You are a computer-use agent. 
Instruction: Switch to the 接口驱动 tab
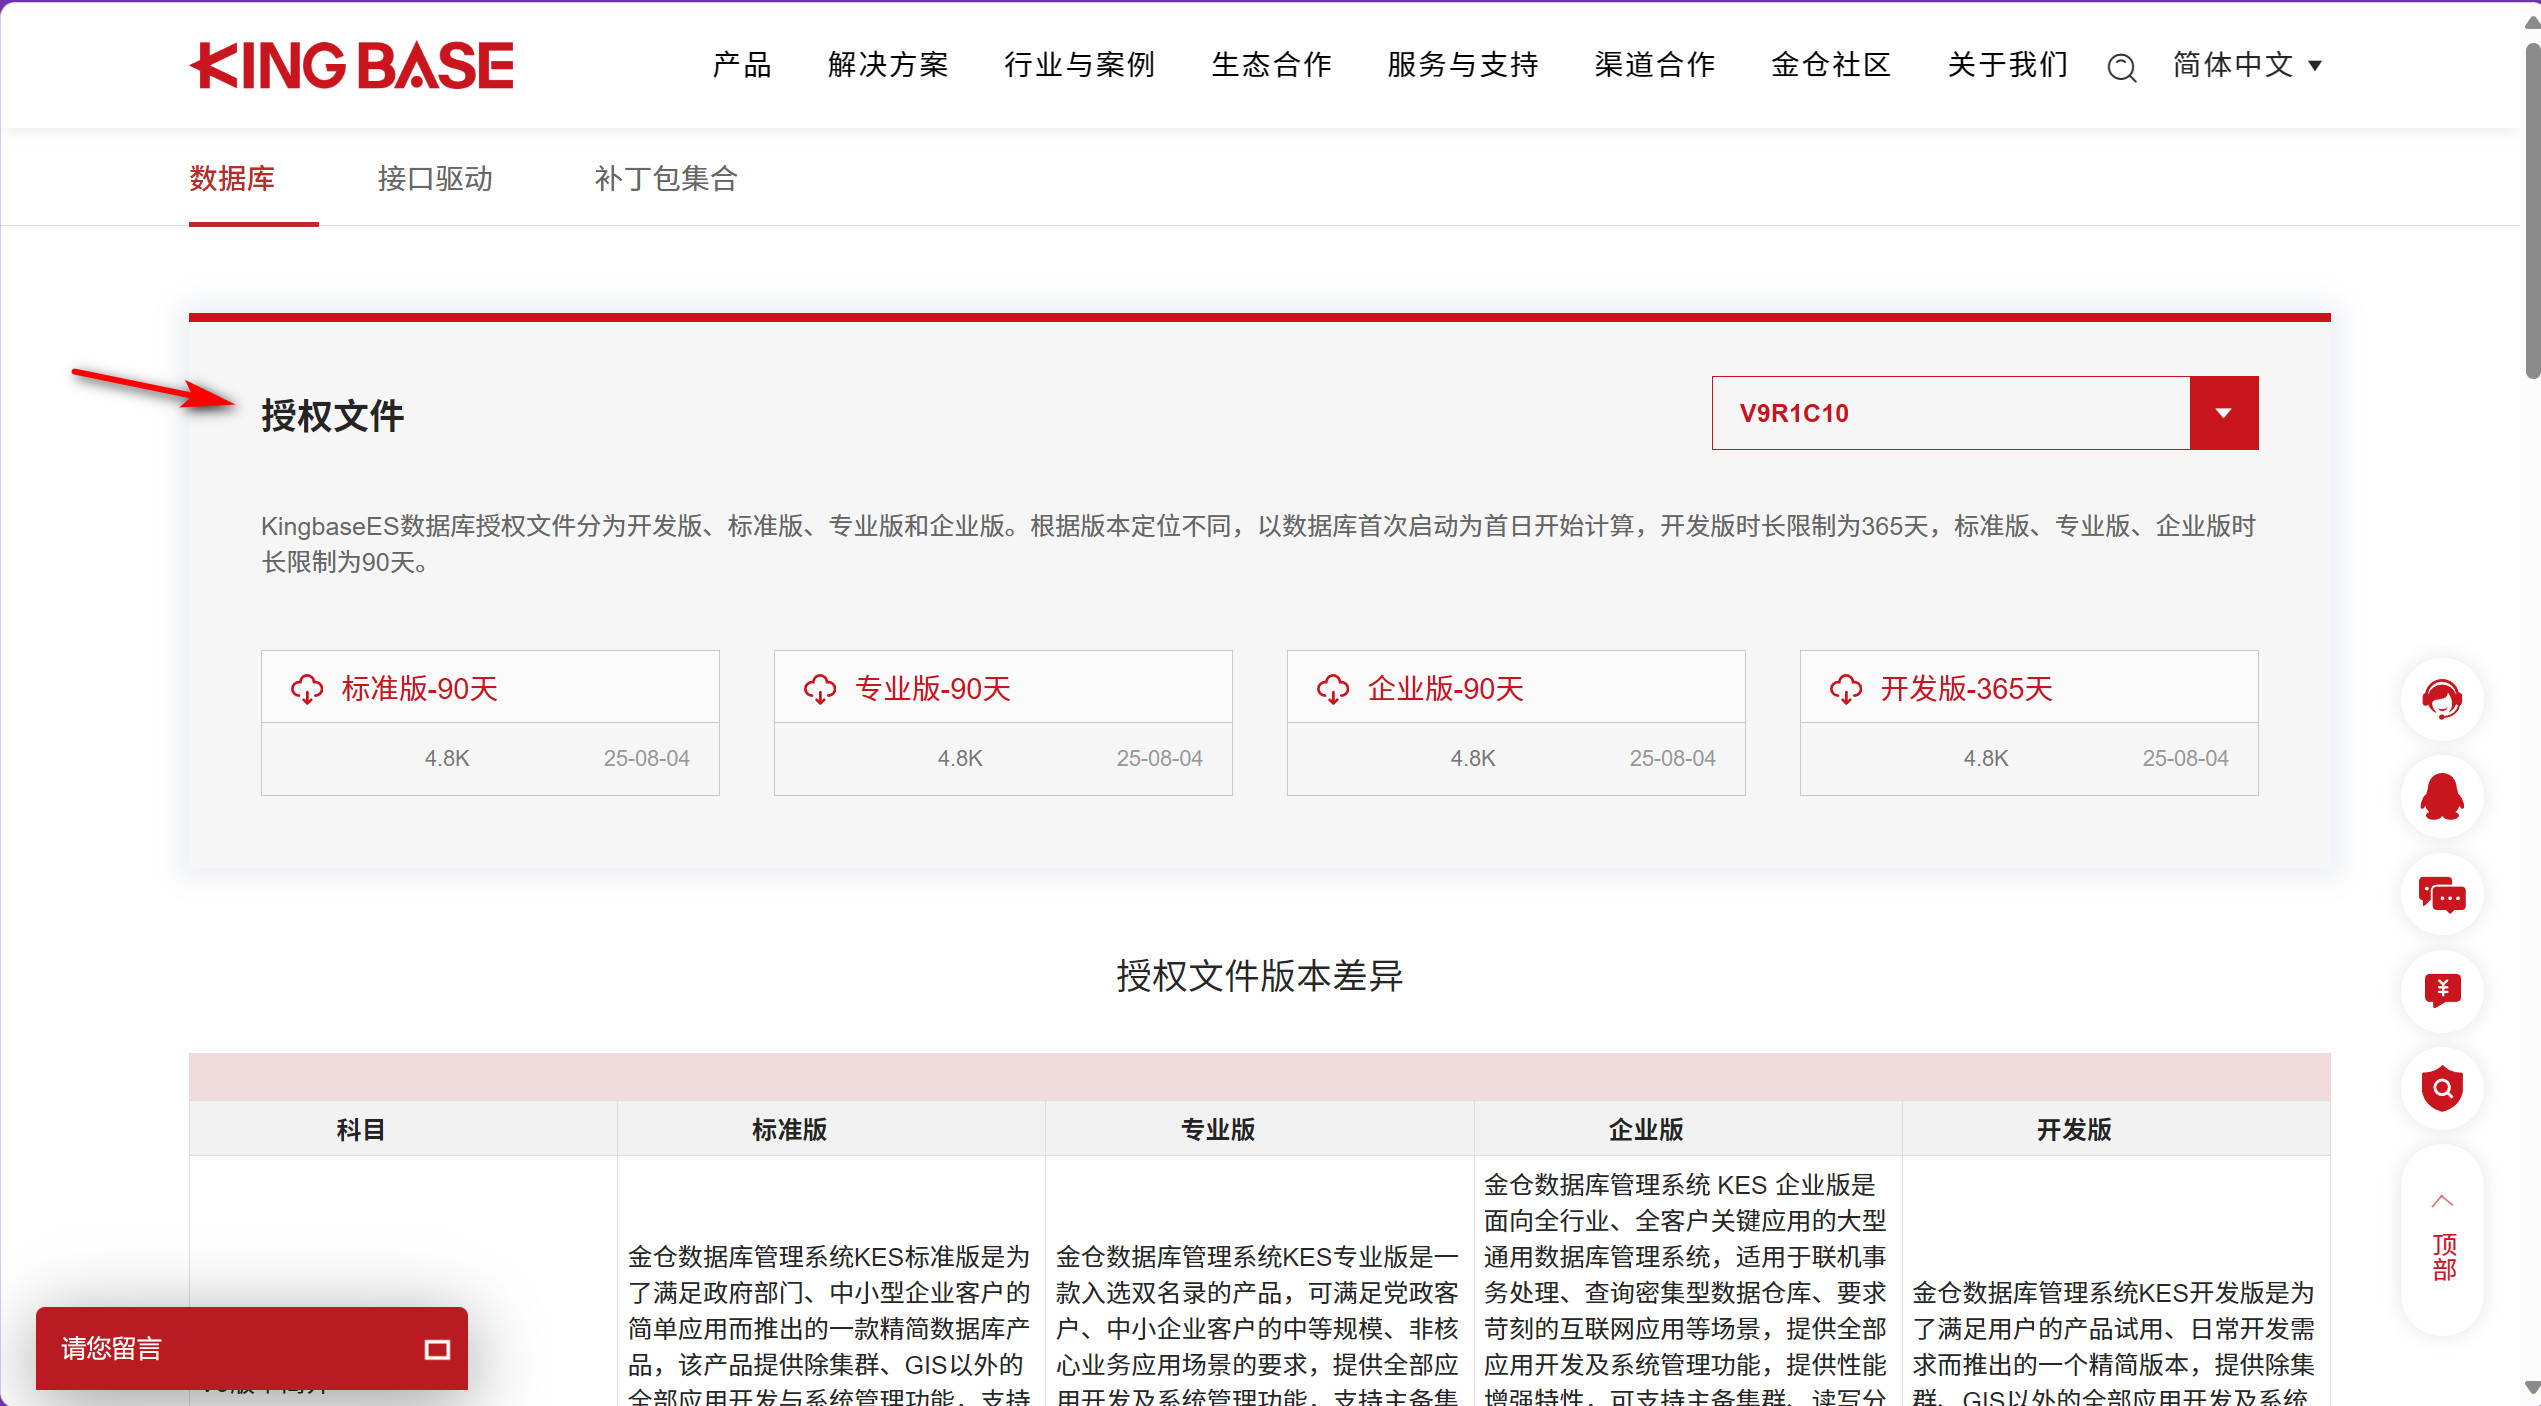(435, 179)
